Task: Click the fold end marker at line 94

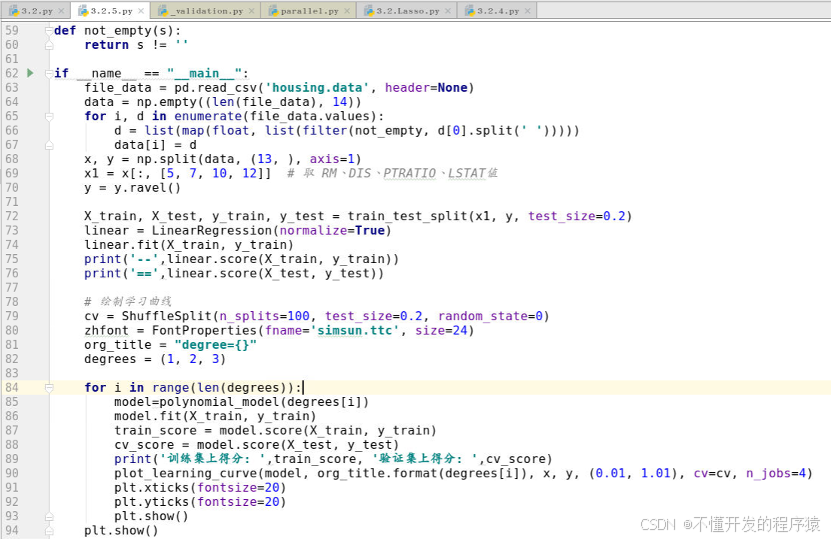Action: tap(49, 530)
